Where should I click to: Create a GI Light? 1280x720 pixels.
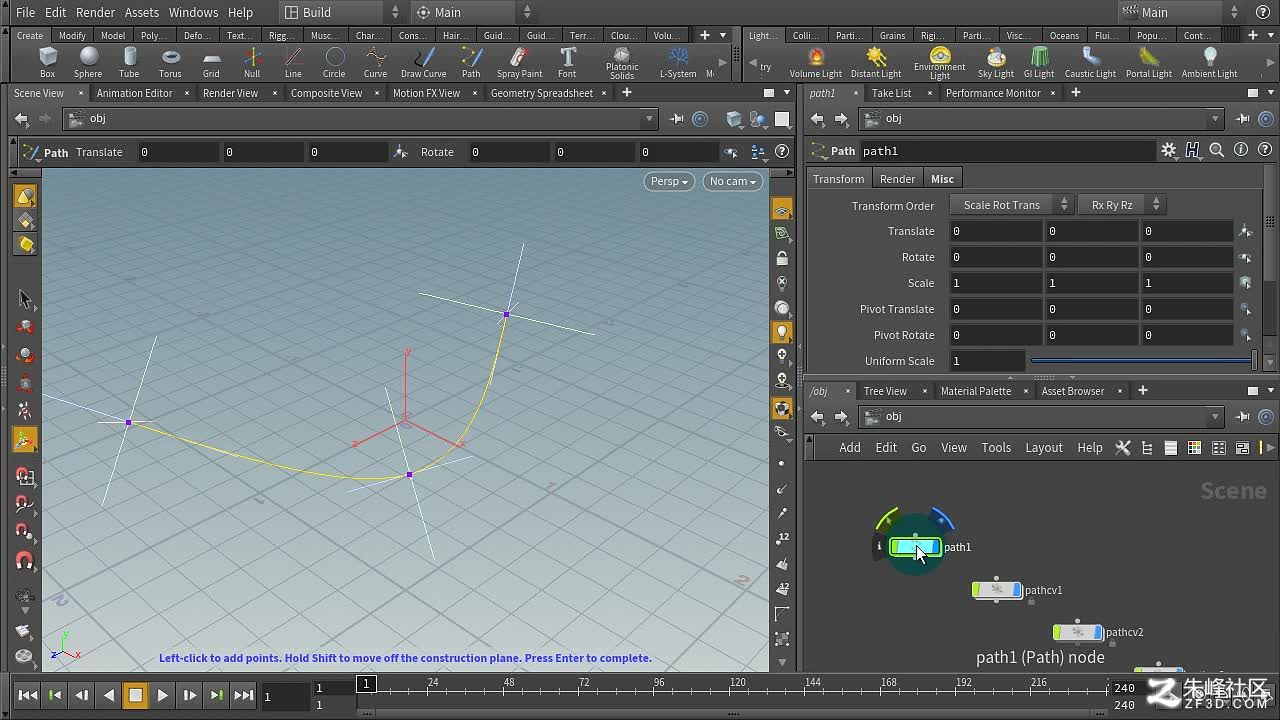click(1039, 63)
